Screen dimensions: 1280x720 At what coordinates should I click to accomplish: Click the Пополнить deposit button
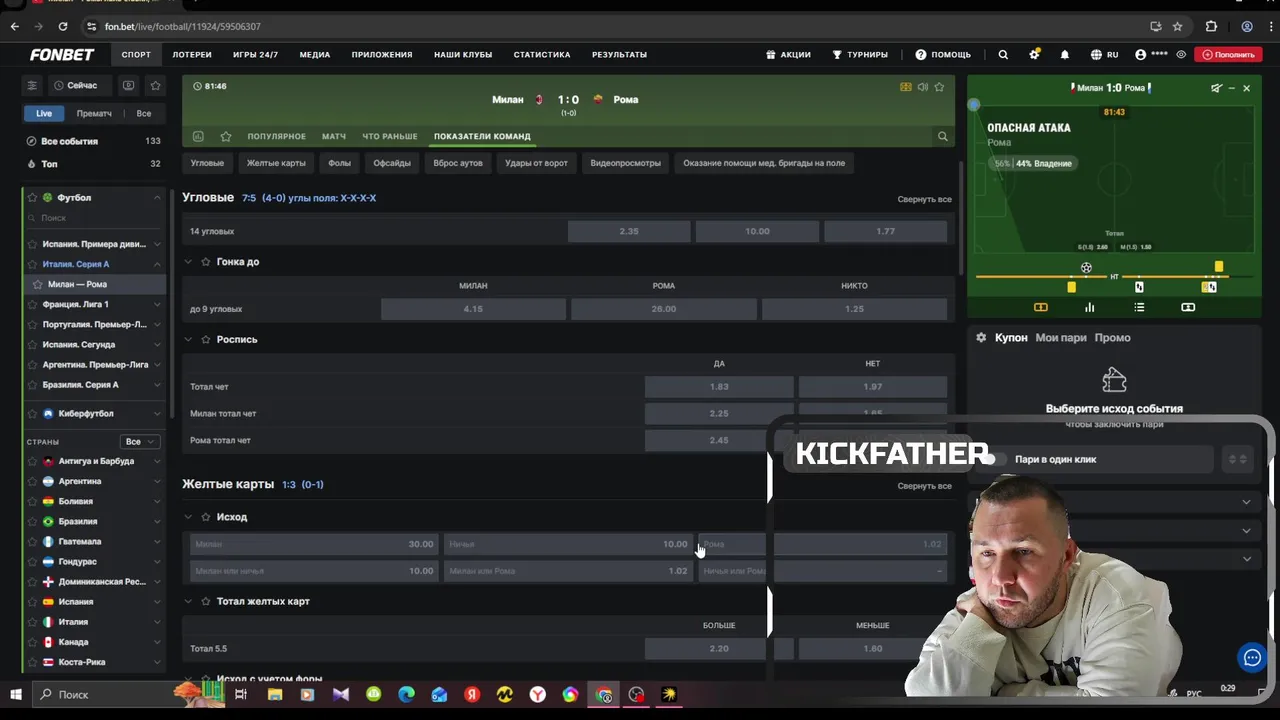pos(1228,55)
